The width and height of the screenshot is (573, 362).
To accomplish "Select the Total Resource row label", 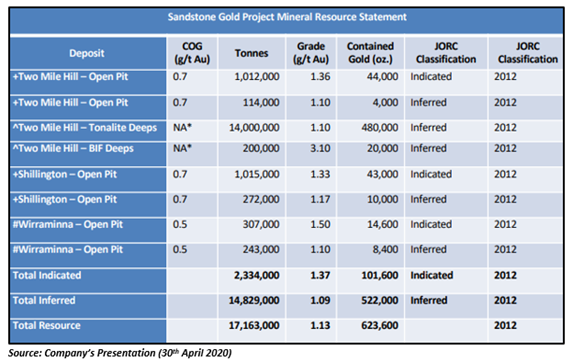I will pos(46,325).
